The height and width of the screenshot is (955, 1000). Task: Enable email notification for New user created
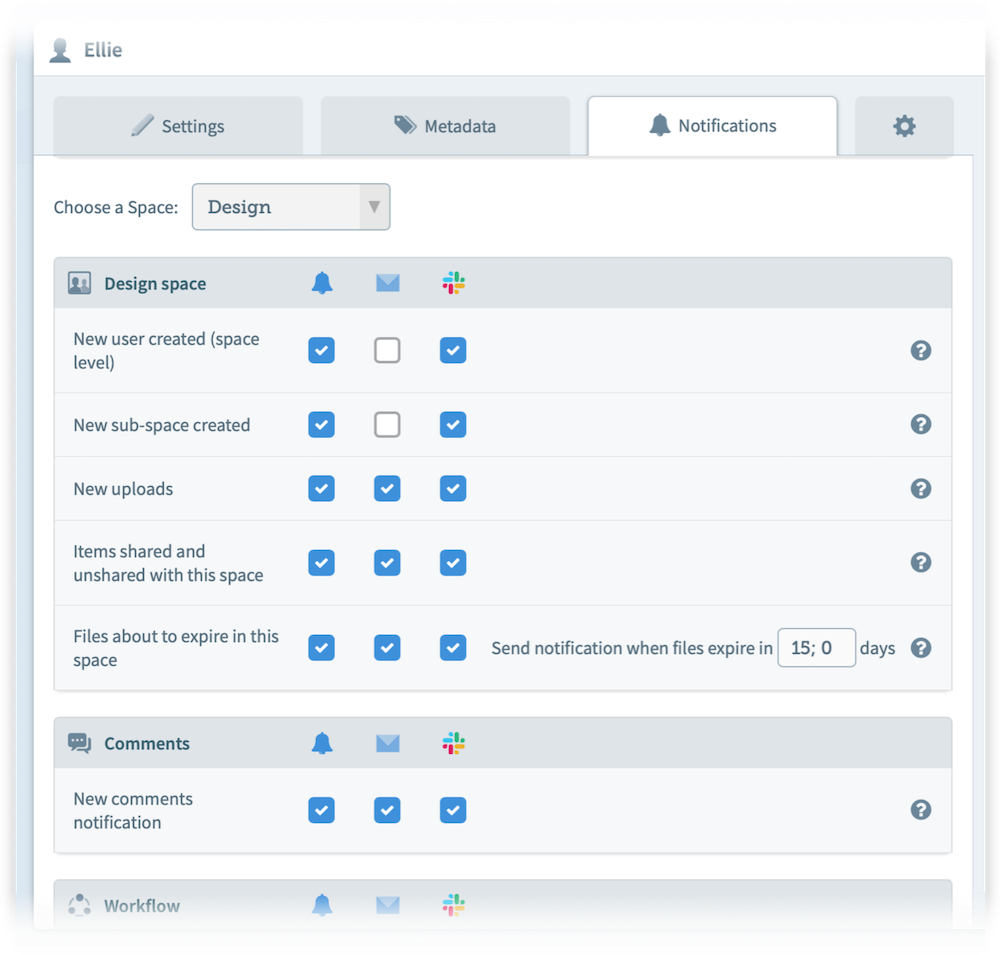(387, 350)
